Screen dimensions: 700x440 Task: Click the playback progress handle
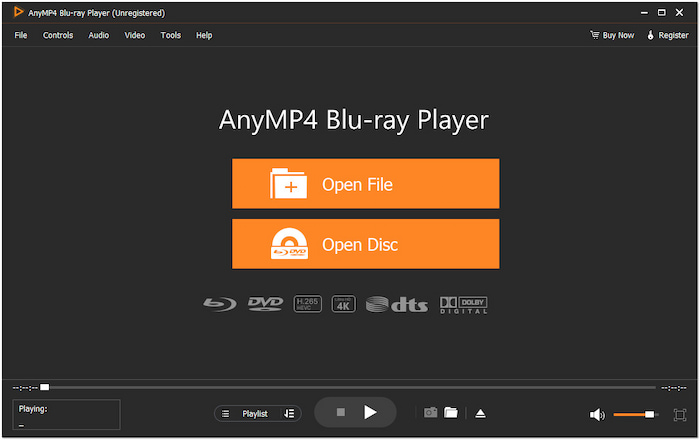pyautogui.click(x=45, y=387)
